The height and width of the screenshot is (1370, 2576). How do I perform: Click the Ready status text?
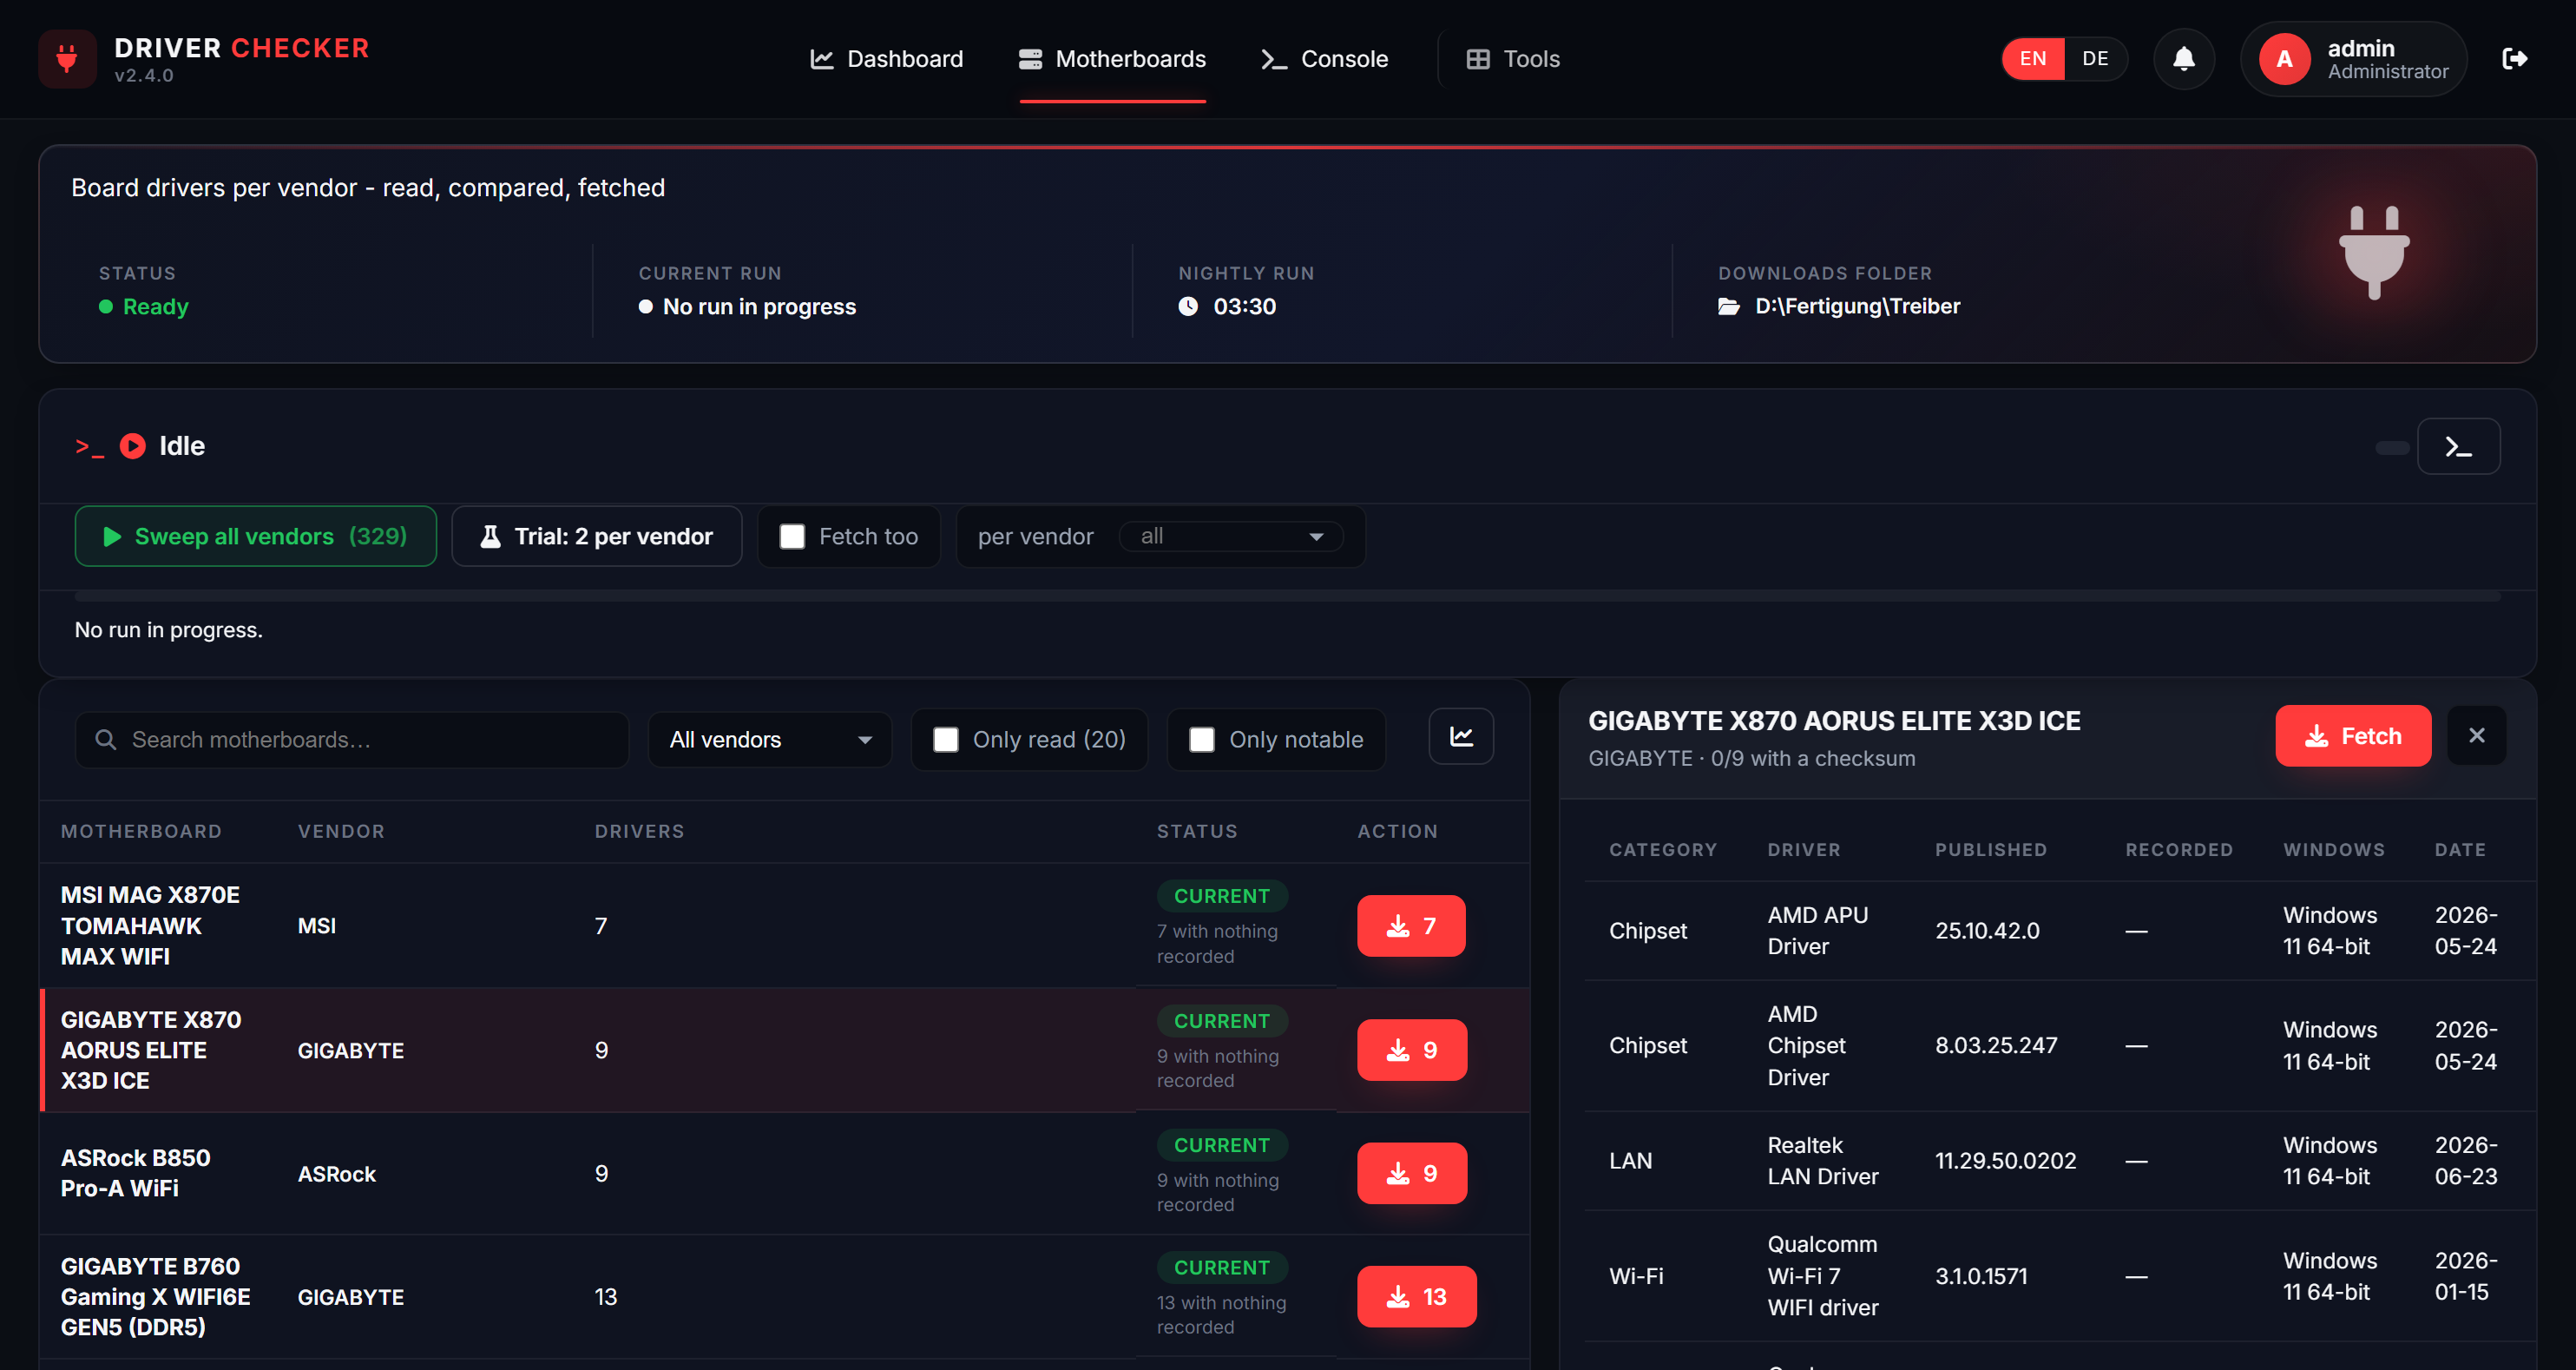[155, 307]
